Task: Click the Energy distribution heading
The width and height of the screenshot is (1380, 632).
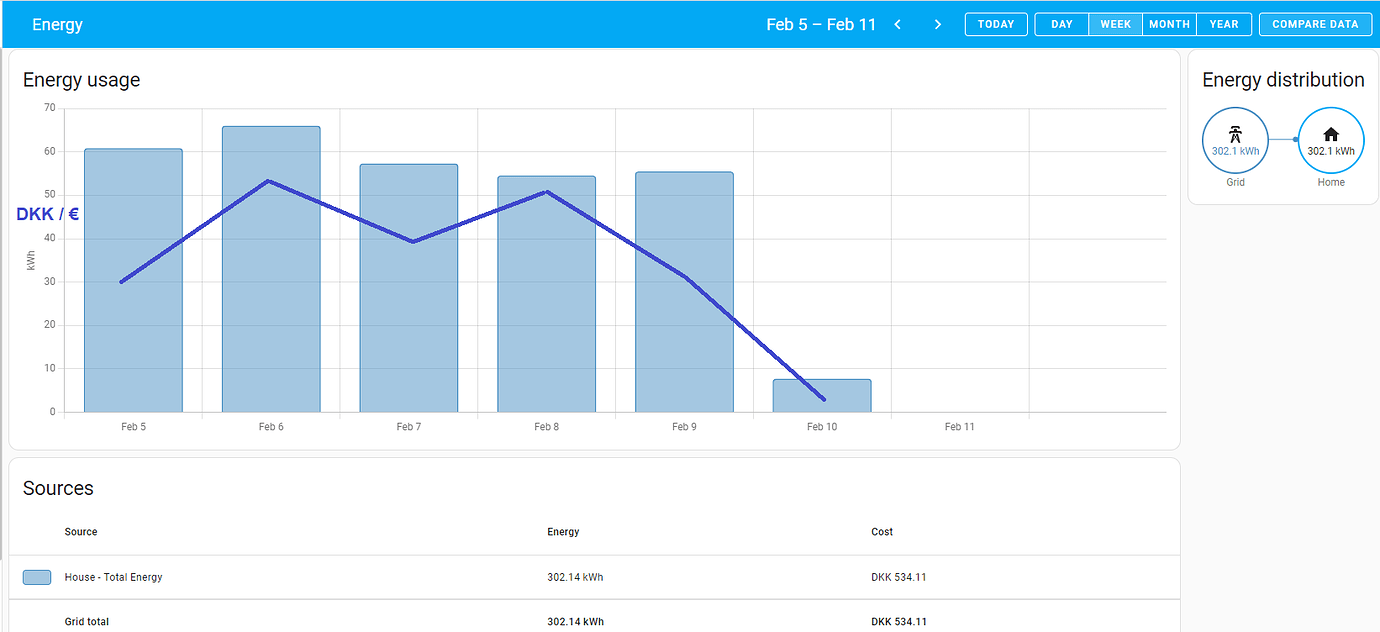Action: coord(1283,80)
